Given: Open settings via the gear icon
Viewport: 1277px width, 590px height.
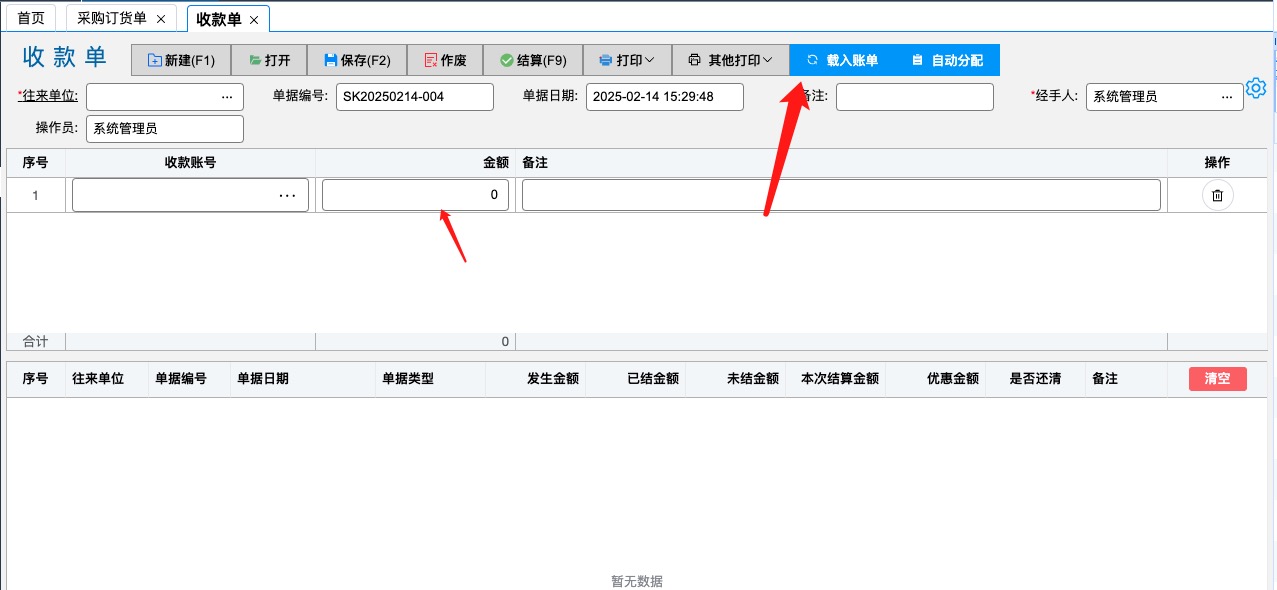Looking at the screenshot, I should tap(1256, 87).
